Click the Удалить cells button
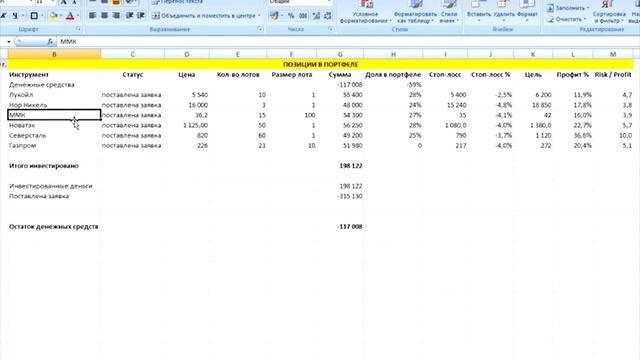This screenshot has width=640, height=360. (x=504, y=12)
